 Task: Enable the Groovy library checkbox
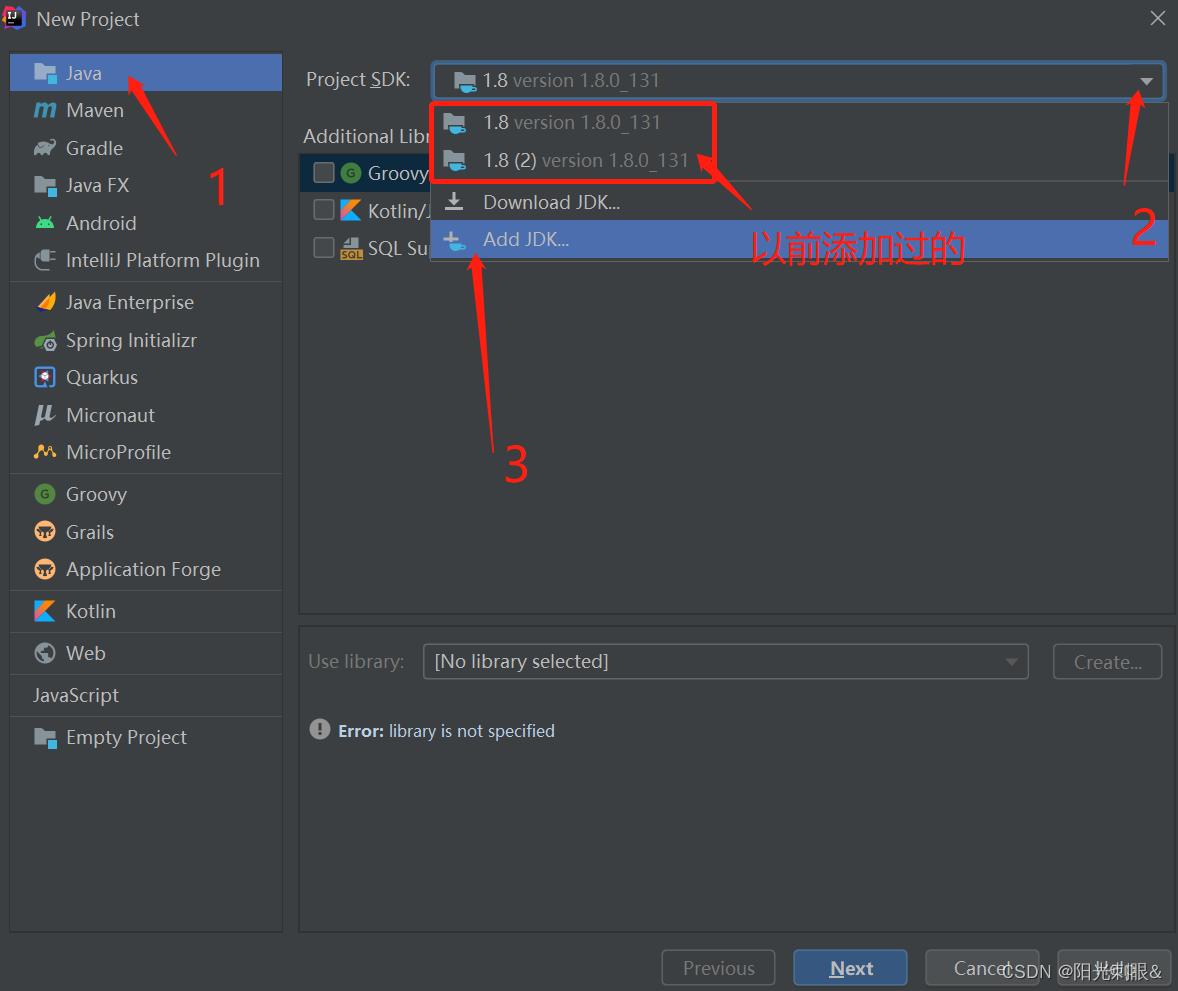pos(324,173)
